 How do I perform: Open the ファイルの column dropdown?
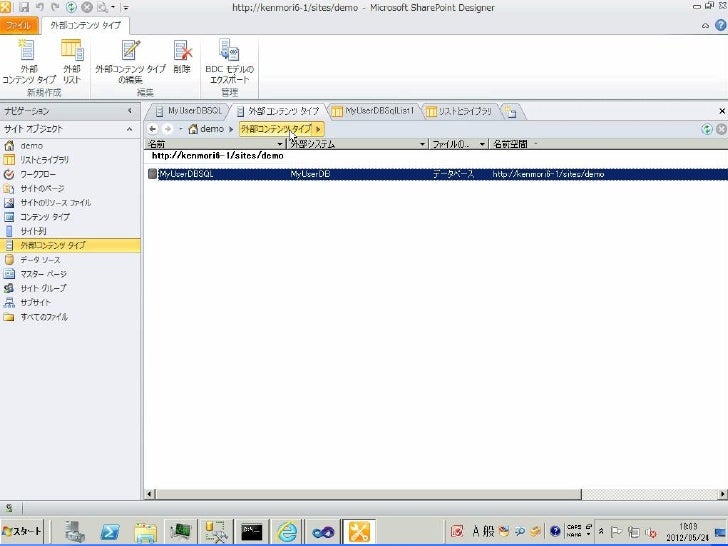coord(482,144)
